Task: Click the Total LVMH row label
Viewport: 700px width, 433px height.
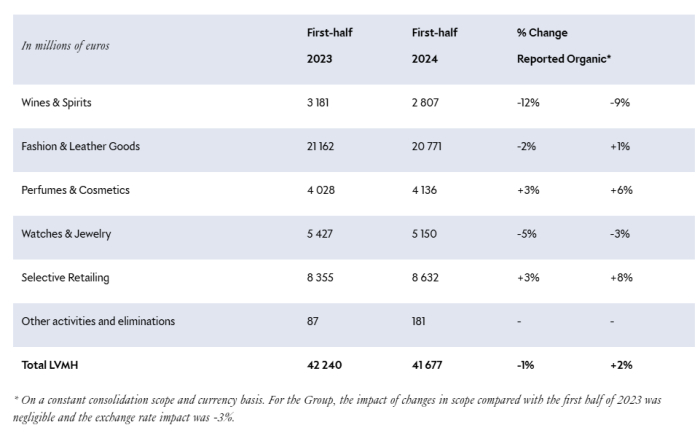Action: [x=51, y=365]
